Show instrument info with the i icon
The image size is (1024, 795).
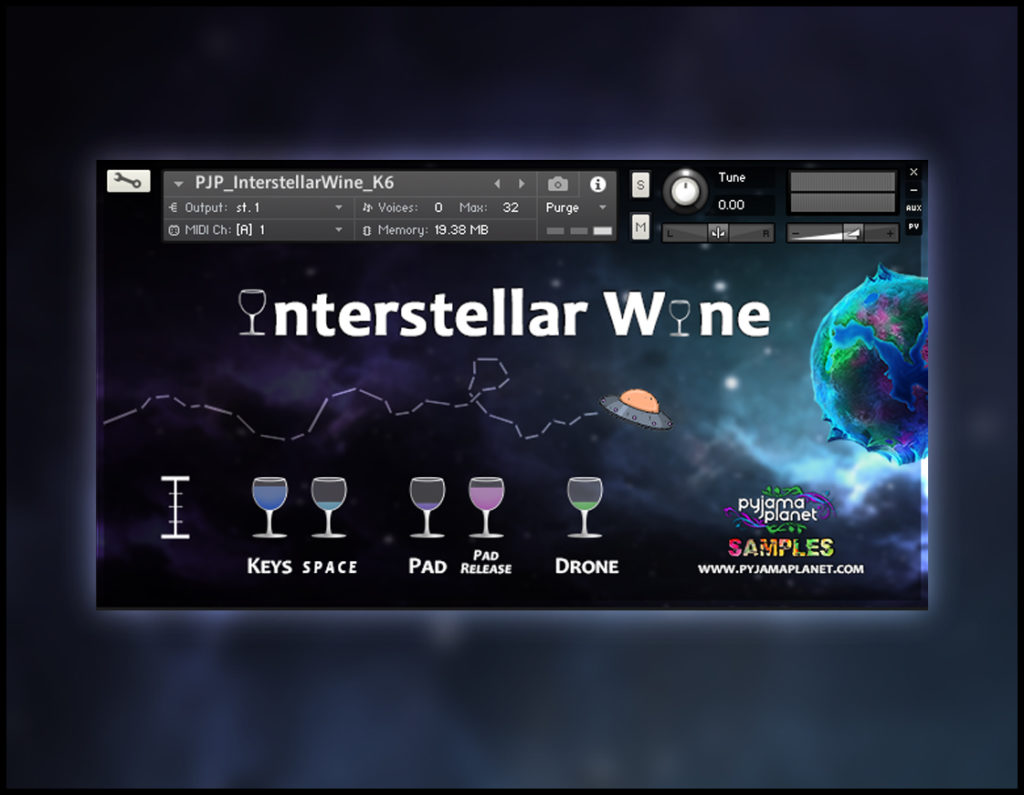[598, 184]
